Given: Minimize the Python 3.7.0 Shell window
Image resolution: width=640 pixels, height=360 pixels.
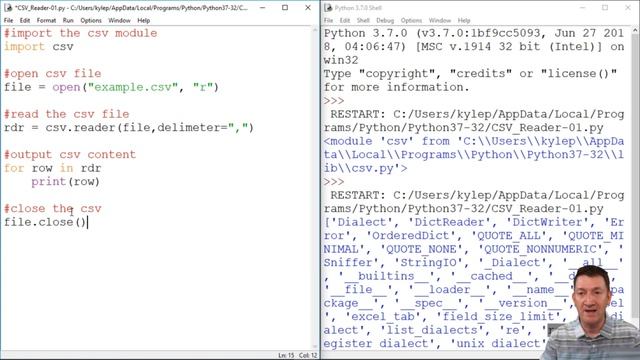Looking at the screenshot, I should tap(582, 8).
